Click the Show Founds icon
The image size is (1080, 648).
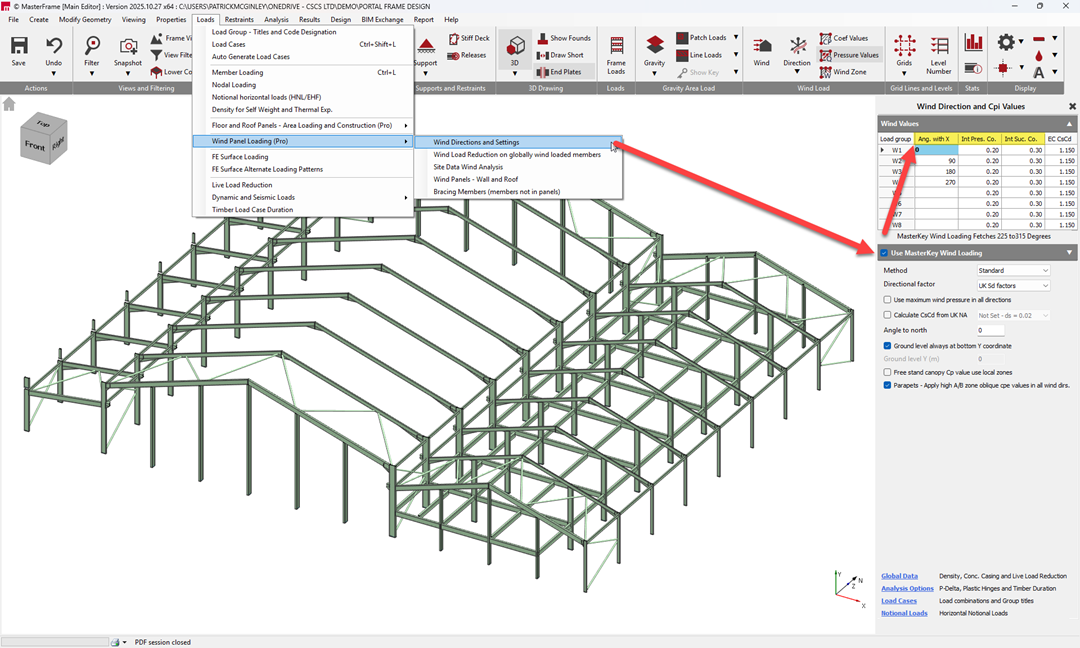543,38
